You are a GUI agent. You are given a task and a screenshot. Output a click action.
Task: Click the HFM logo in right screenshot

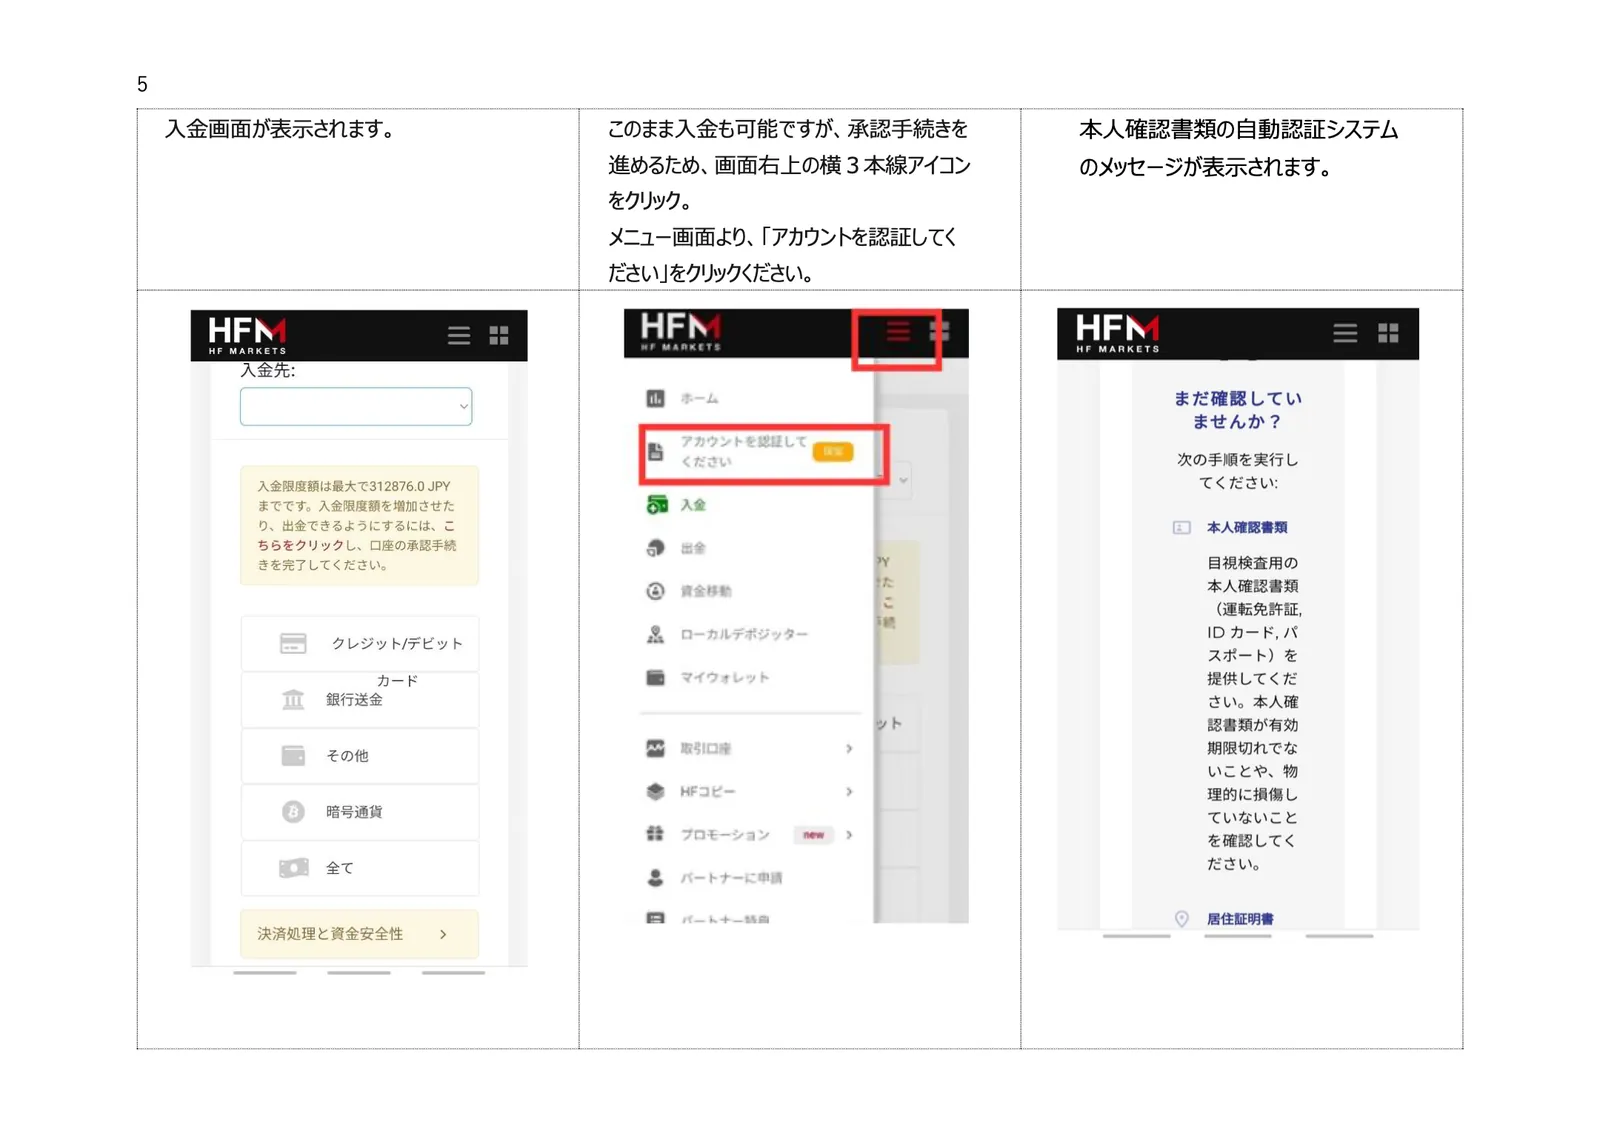click(x=1117, y=333)
